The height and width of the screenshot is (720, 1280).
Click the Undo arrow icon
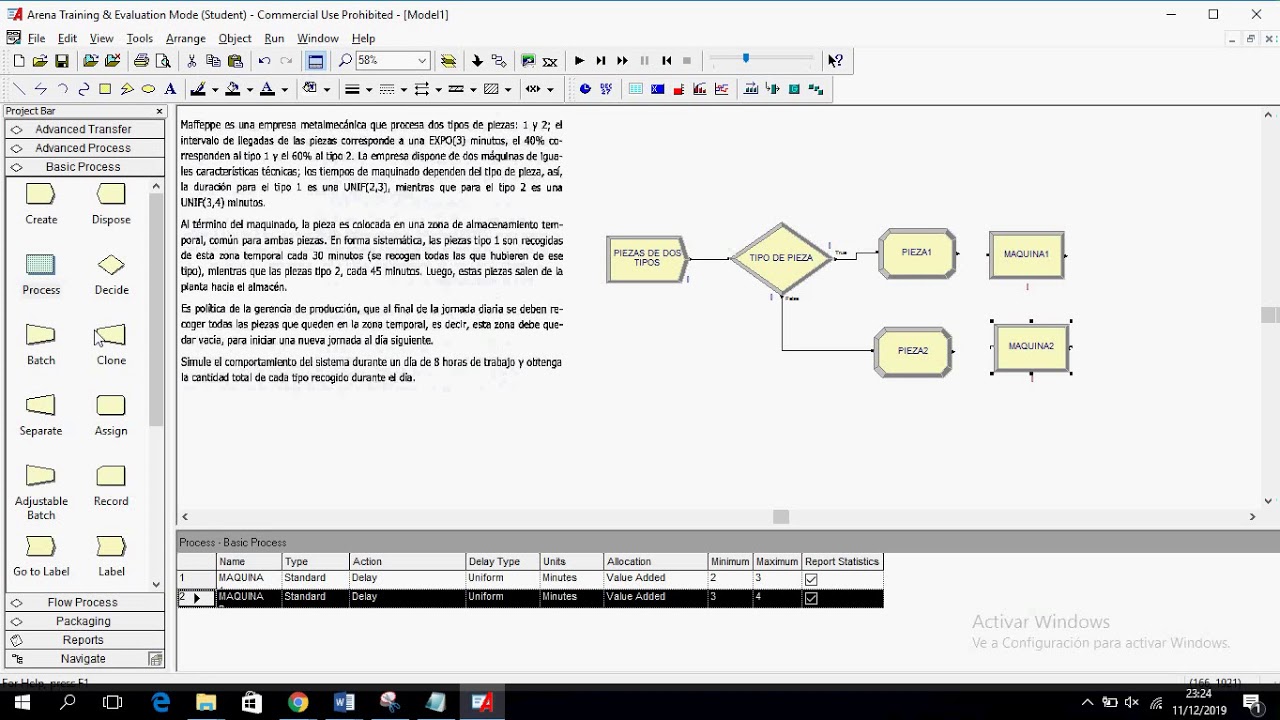(x=264, y=61)
